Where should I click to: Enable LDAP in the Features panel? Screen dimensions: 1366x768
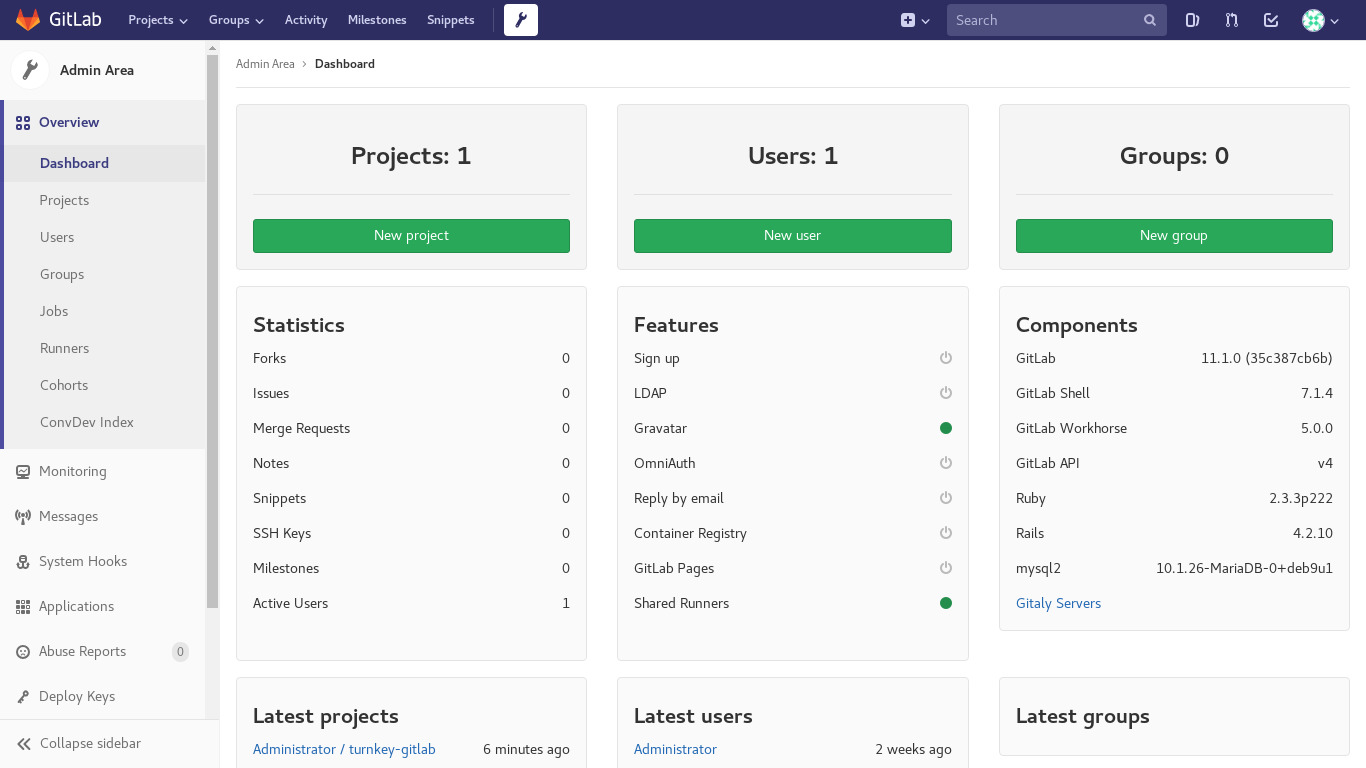point(945,393)
